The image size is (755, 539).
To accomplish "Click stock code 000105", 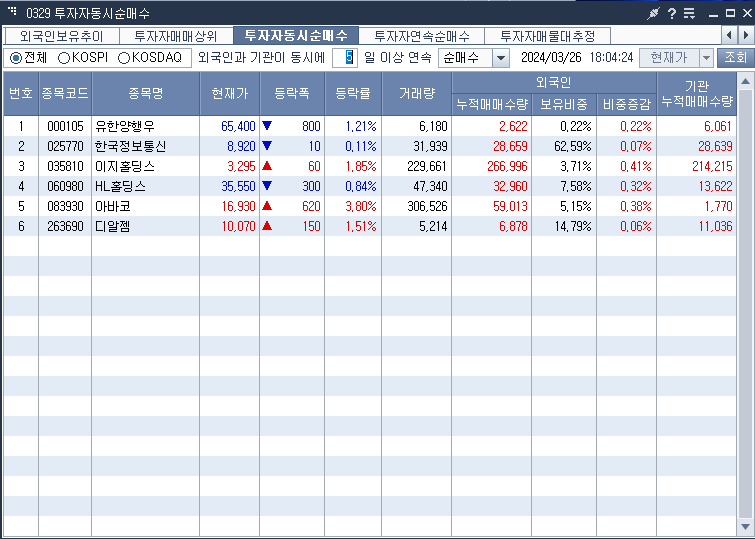I will coord(65,127).
